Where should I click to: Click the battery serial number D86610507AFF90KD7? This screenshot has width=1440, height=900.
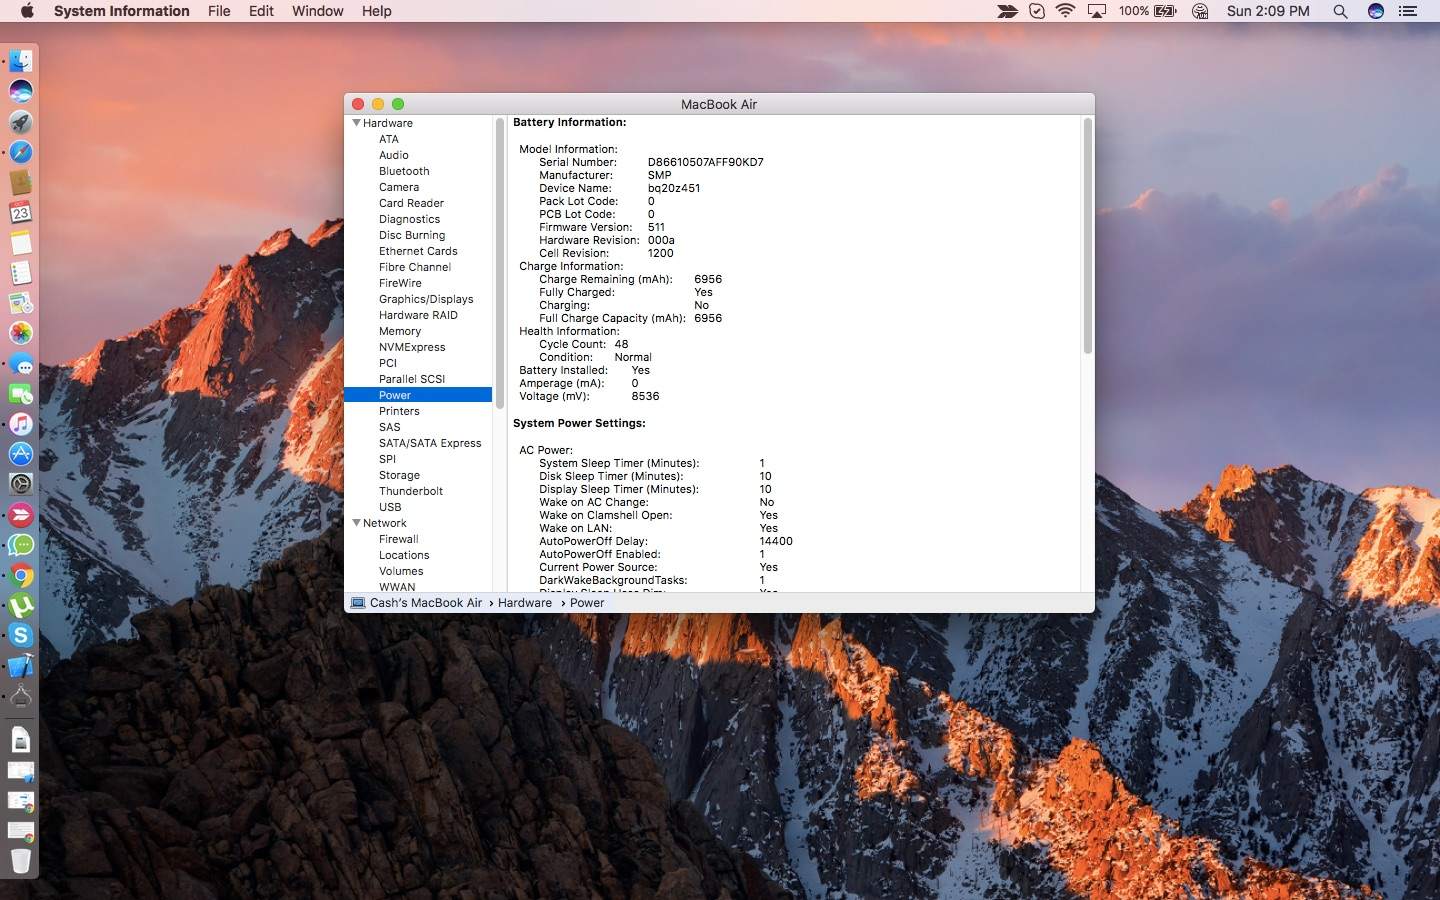[705, 162]
